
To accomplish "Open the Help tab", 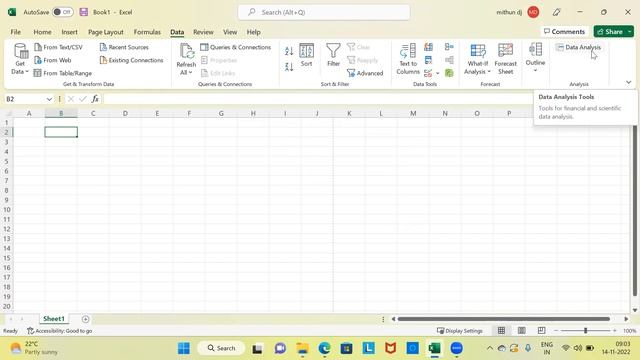I will pos(253,32).
